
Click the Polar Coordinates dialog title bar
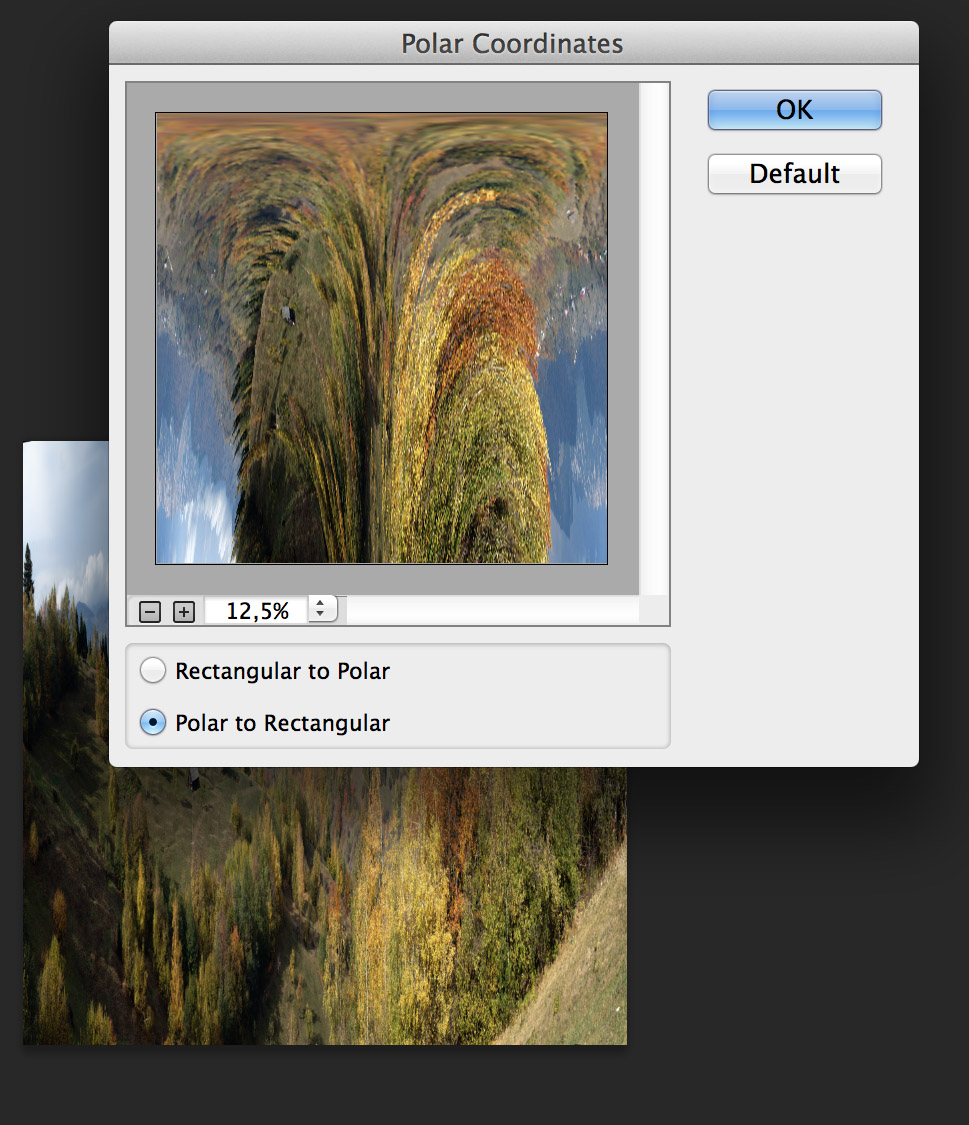tap(512, 44)
